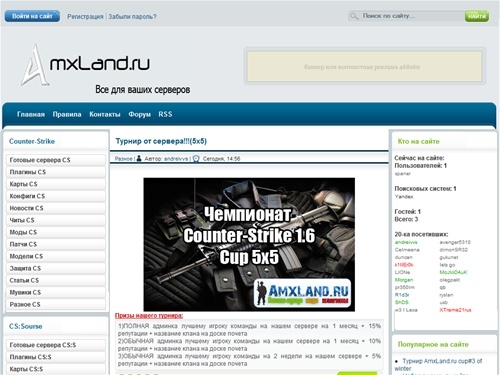Open popular 'Турнир AmxLand.ru cup#3 of winter'
The height and width of the screenshot is (375, 500).
(438, 365)
